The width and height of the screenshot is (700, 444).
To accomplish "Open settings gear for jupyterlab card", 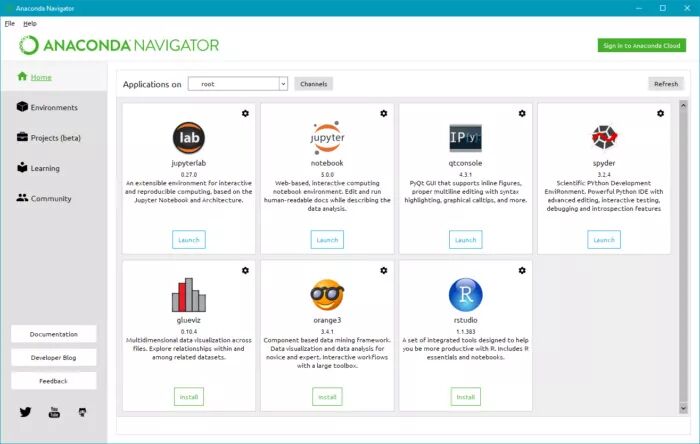I will point(245,113).
